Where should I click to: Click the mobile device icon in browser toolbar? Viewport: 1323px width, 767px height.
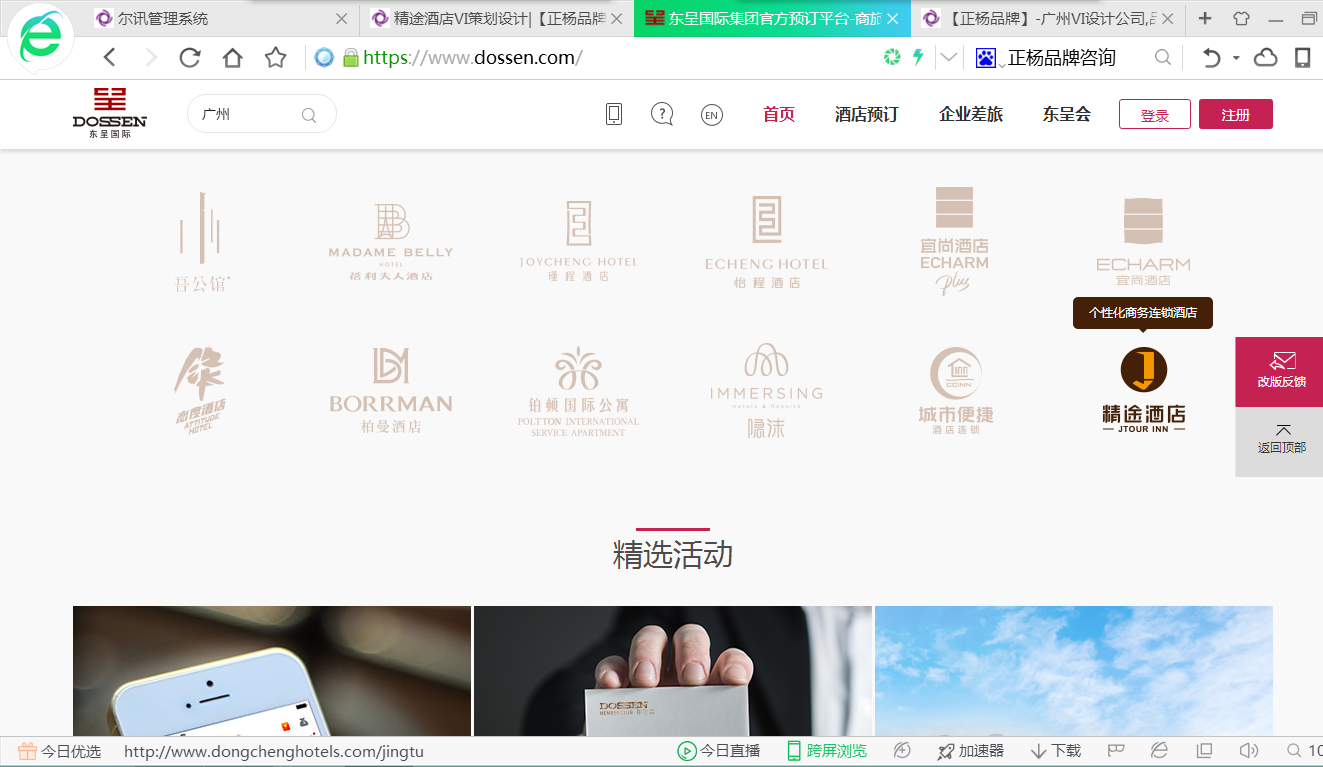coord(1303,58)
